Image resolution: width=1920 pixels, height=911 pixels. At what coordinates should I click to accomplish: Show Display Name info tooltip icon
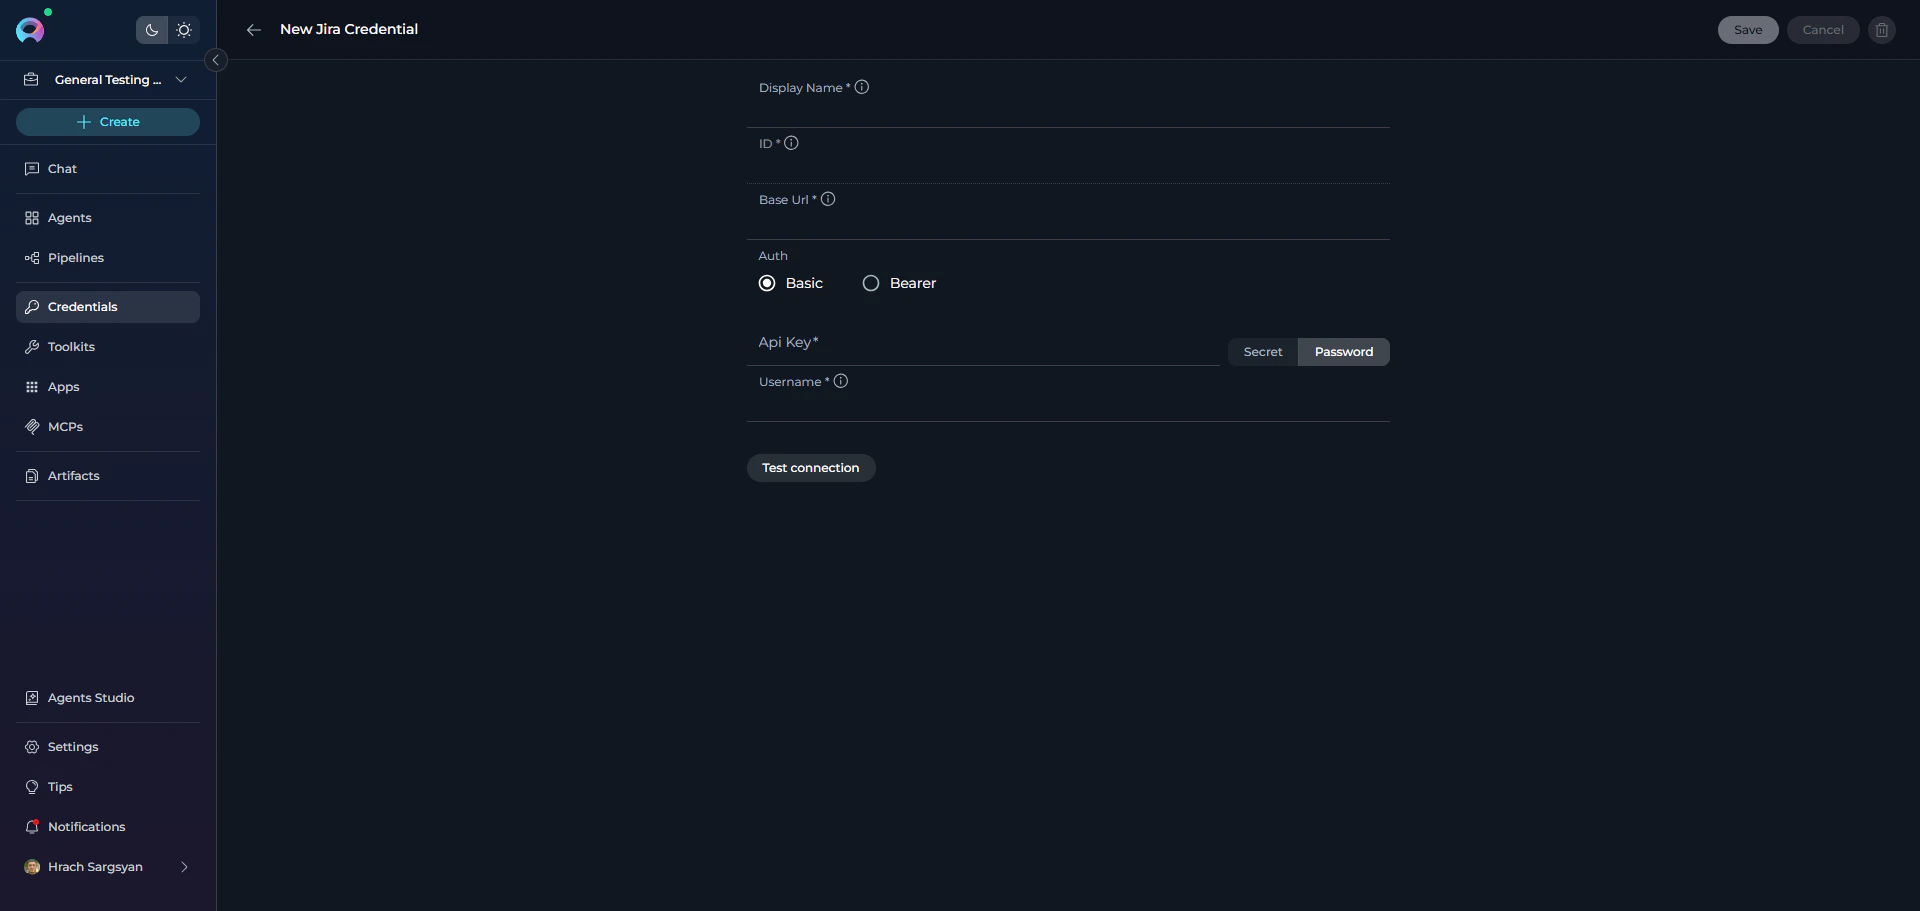(862, 87)
